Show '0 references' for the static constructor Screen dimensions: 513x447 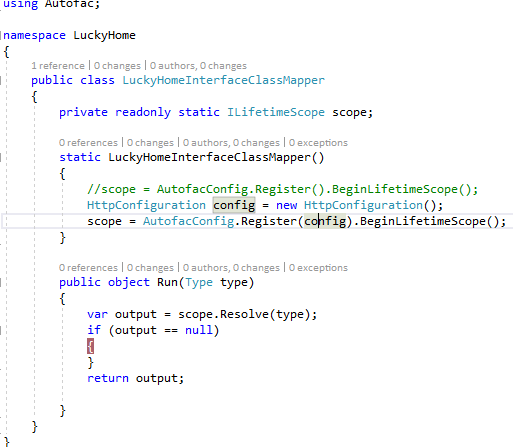point(88,143)
